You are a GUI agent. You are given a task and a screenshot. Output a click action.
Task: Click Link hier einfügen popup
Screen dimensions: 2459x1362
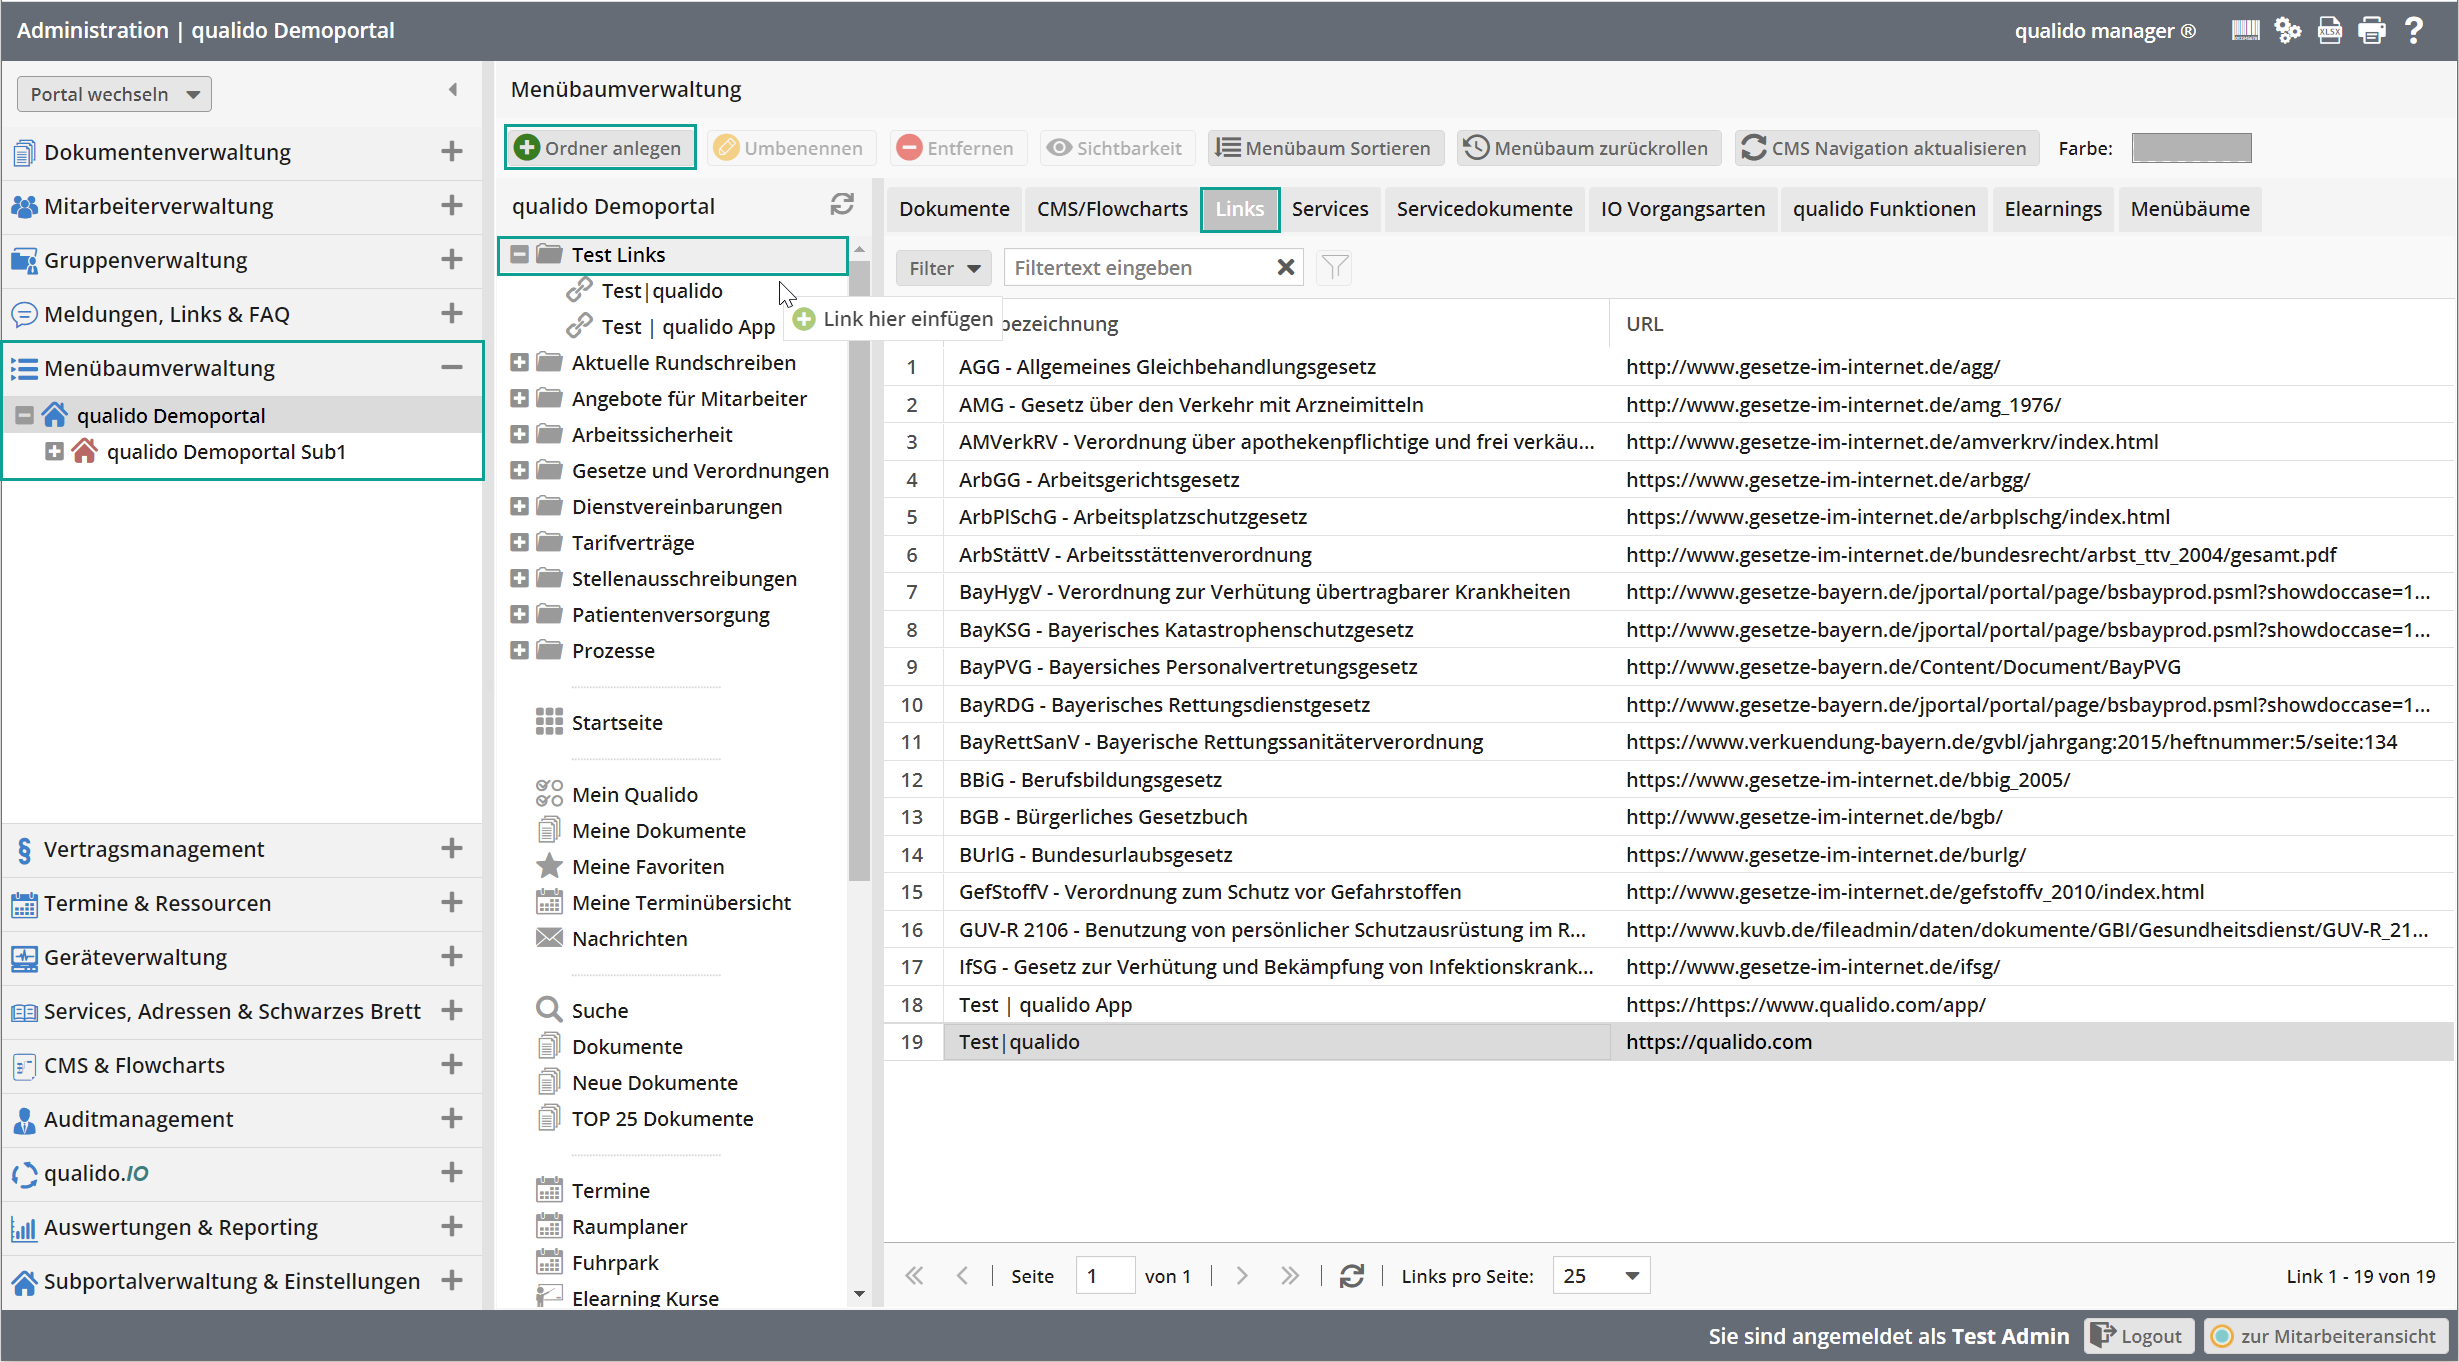pyautogui.click(x=893, y=319)
